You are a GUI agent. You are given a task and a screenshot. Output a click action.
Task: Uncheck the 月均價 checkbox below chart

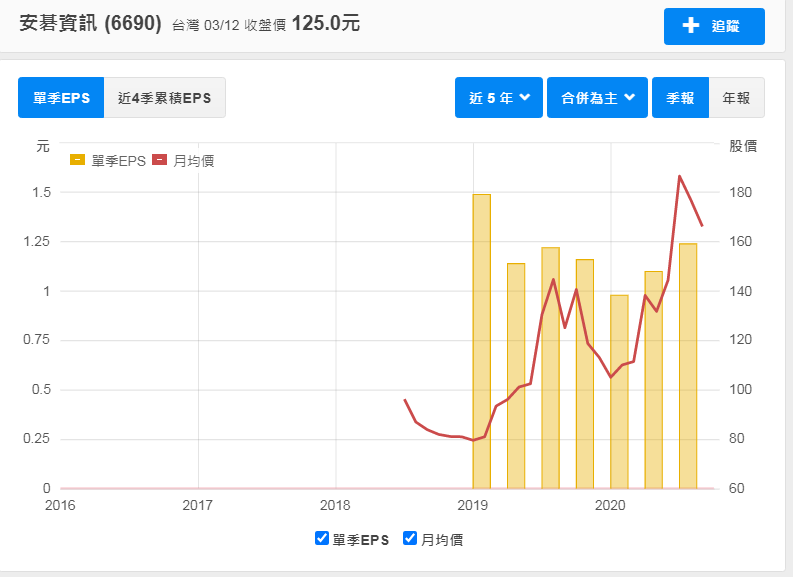pyautogui.click(x=410, y=538)
